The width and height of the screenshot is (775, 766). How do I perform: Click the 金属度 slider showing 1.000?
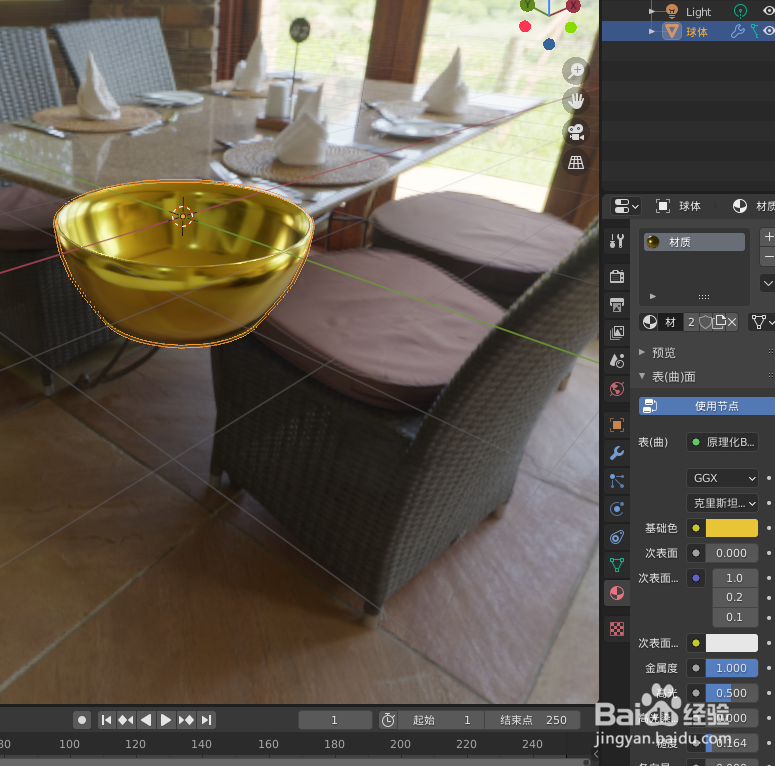click(732, 668)
